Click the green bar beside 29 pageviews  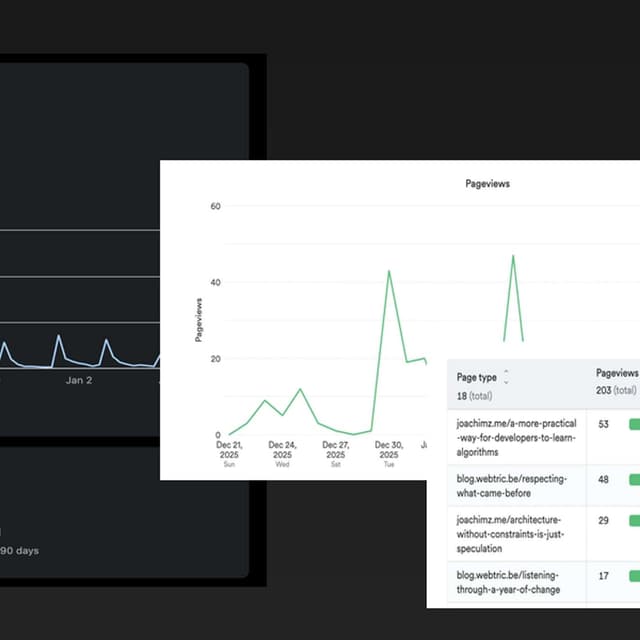634,521
